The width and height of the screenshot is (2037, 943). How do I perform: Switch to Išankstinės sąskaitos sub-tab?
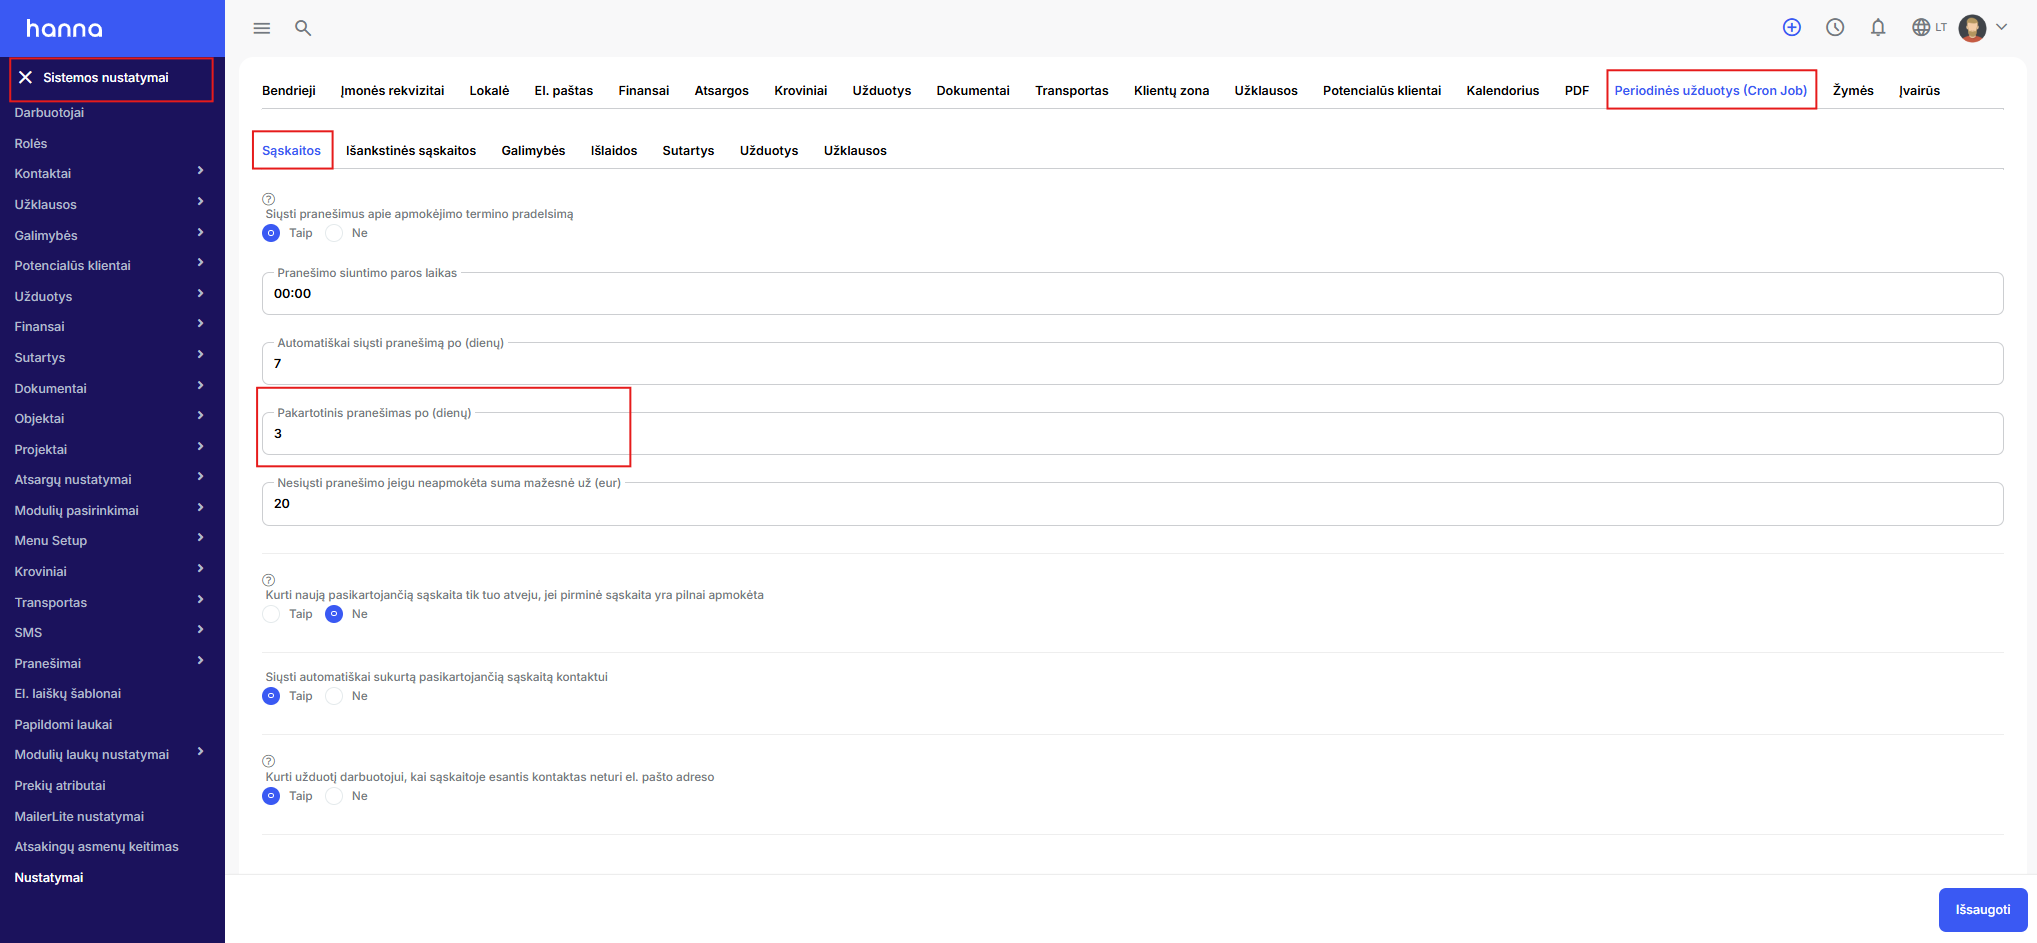click(411, 150)
